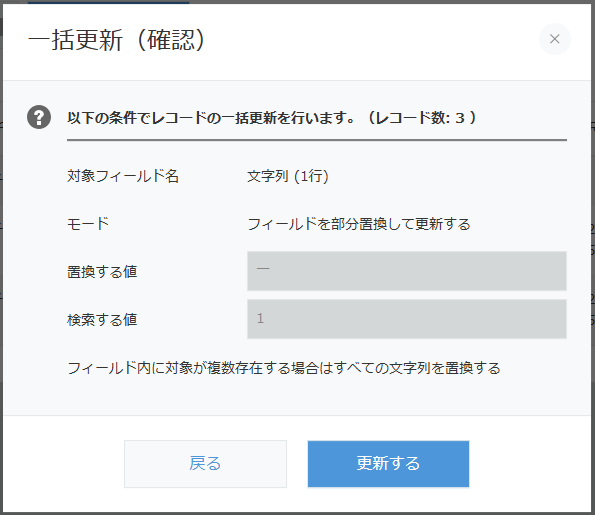Click the question mark help icon
The image size is (595, 515).
[x=39, y=117]
